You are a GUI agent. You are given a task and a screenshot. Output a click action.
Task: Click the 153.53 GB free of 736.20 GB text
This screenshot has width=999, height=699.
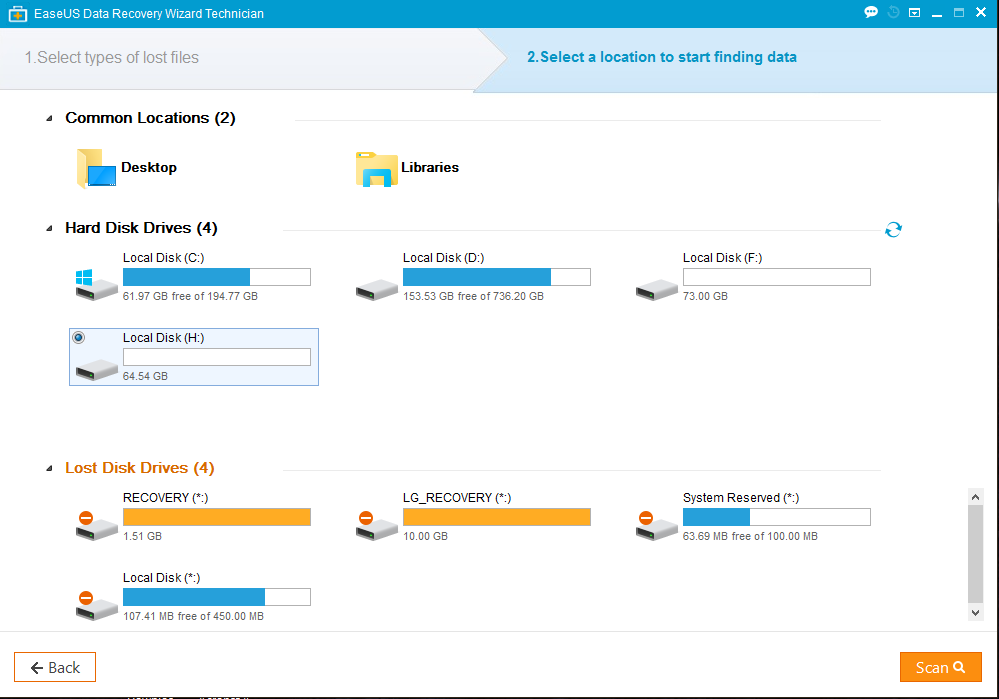click(473, 296)
